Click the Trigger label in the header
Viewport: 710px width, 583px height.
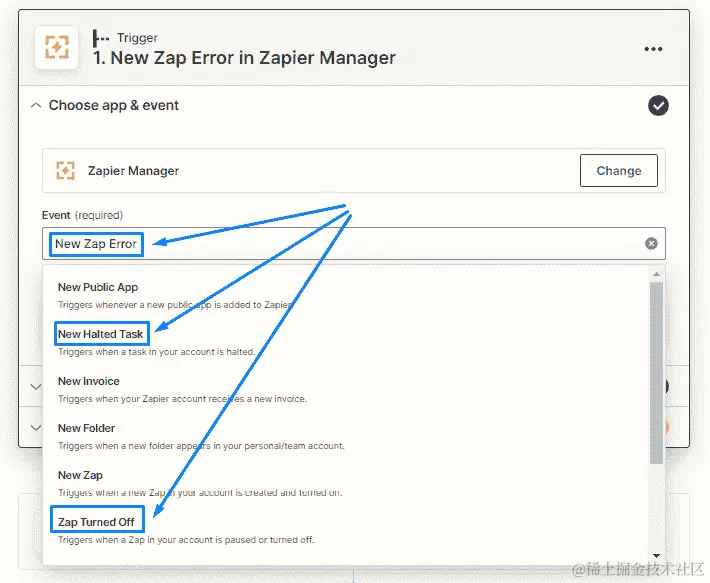(x=137, y=38)
